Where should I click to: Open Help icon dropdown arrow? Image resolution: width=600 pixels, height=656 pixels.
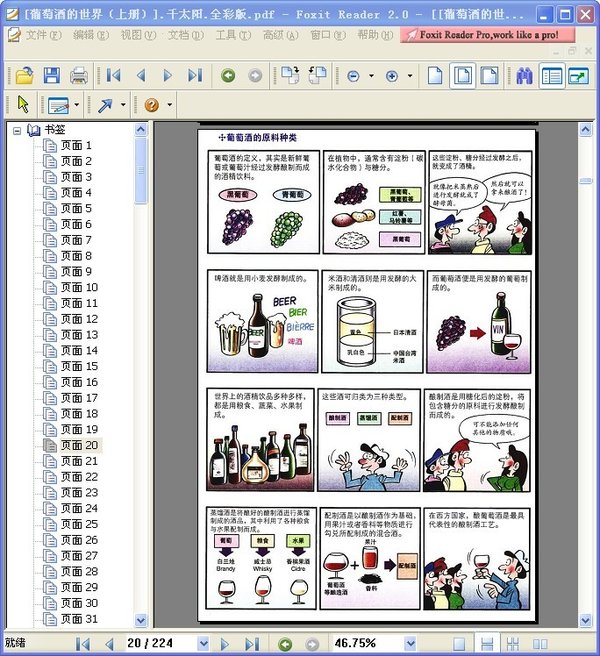tap(169, 105)
